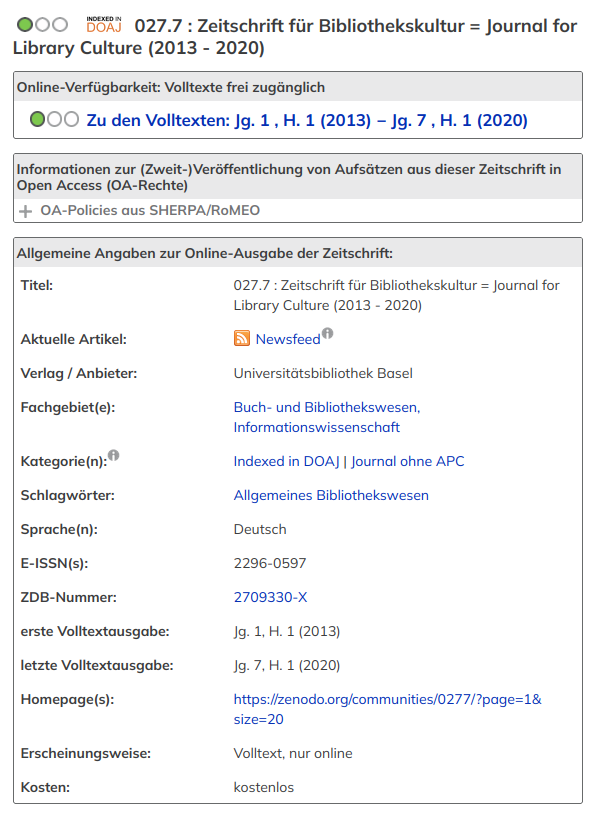This screenshot has width=597, height=813.
Task: Click the journal title heading text
Action: click(295, 36)
